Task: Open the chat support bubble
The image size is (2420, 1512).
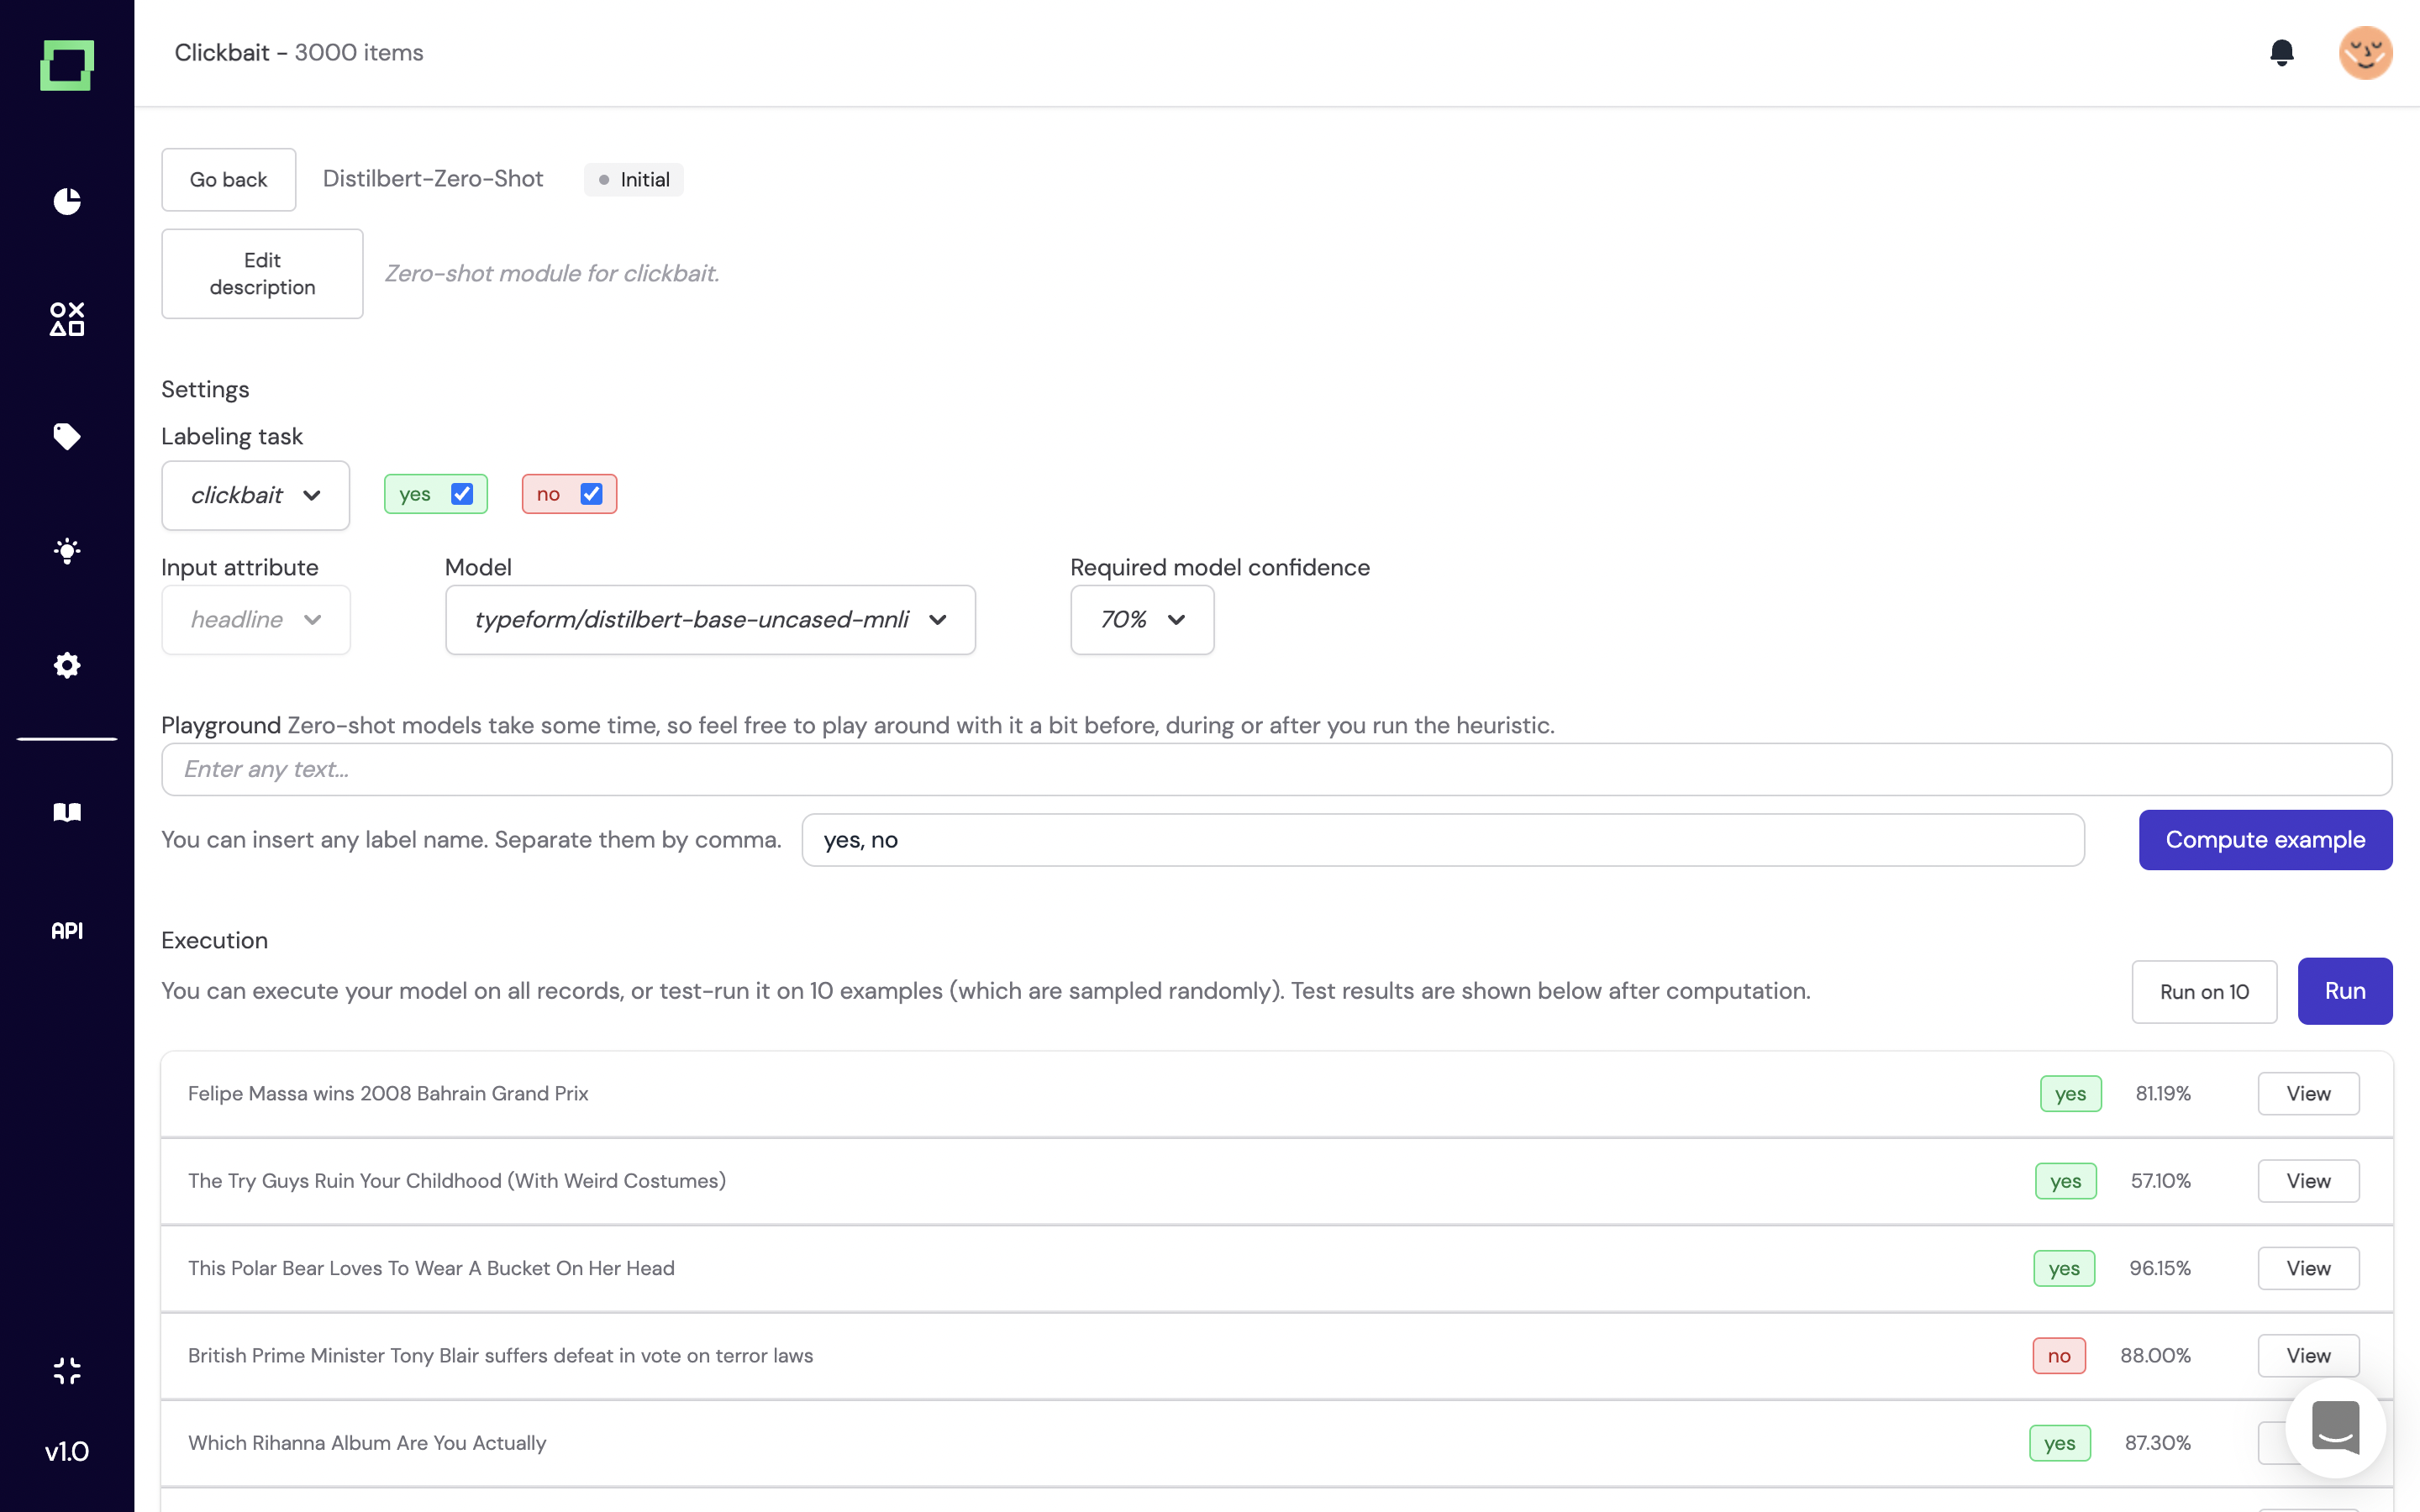Action: [x=2335, y=1427]
